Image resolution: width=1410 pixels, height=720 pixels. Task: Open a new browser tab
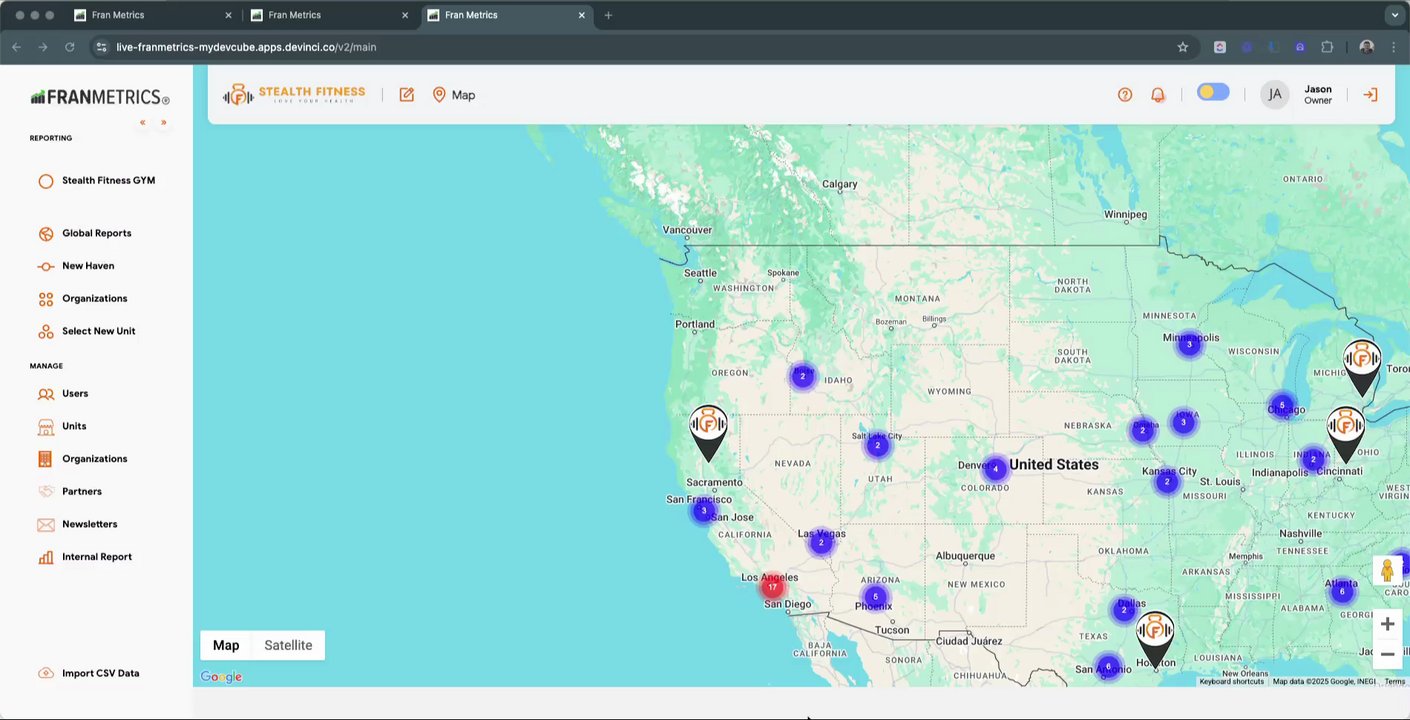pos(608,15)
